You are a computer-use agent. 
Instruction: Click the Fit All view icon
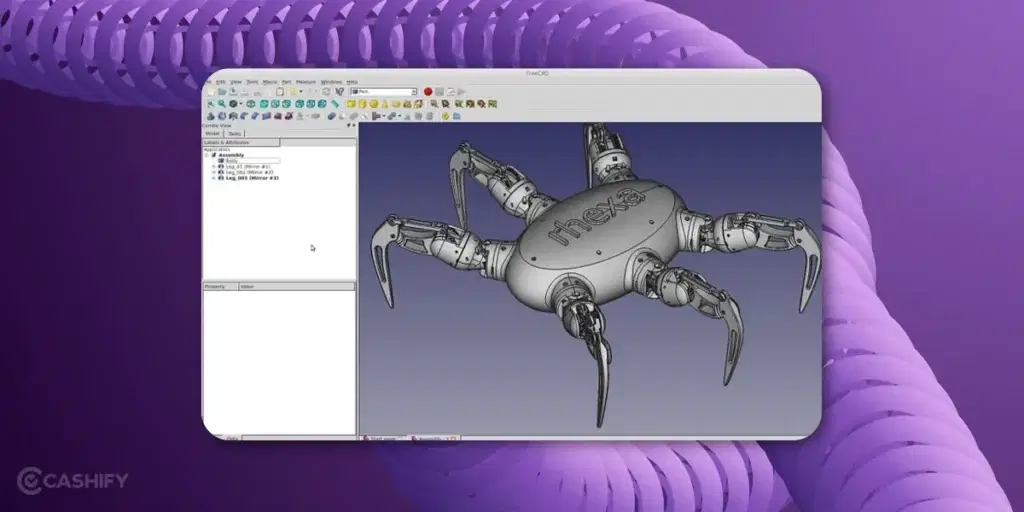coord(211,104)
